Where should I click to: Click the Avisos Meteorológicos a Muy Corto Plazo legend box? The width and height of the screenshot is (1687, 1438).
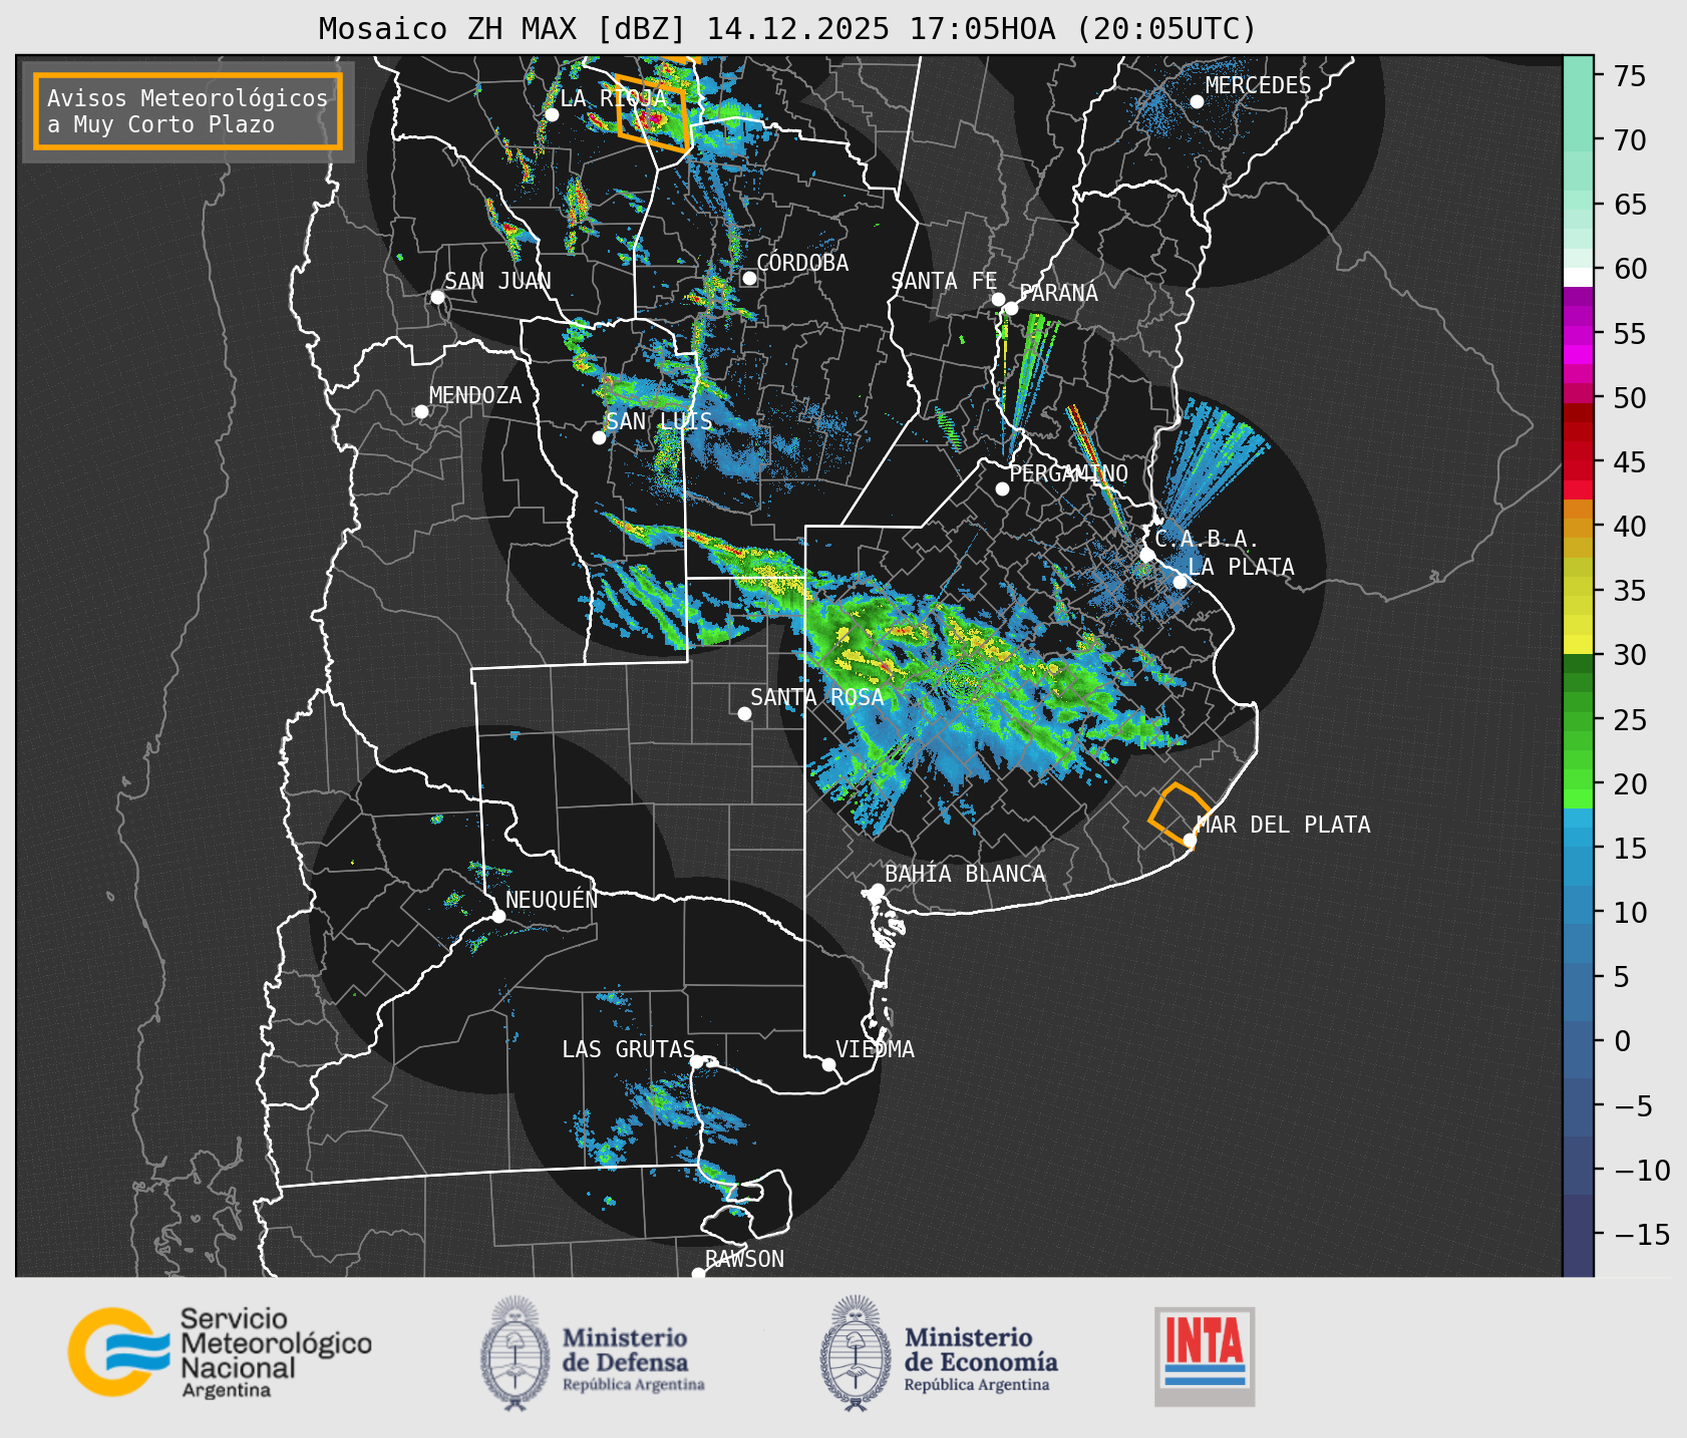[x=188, y=111]
